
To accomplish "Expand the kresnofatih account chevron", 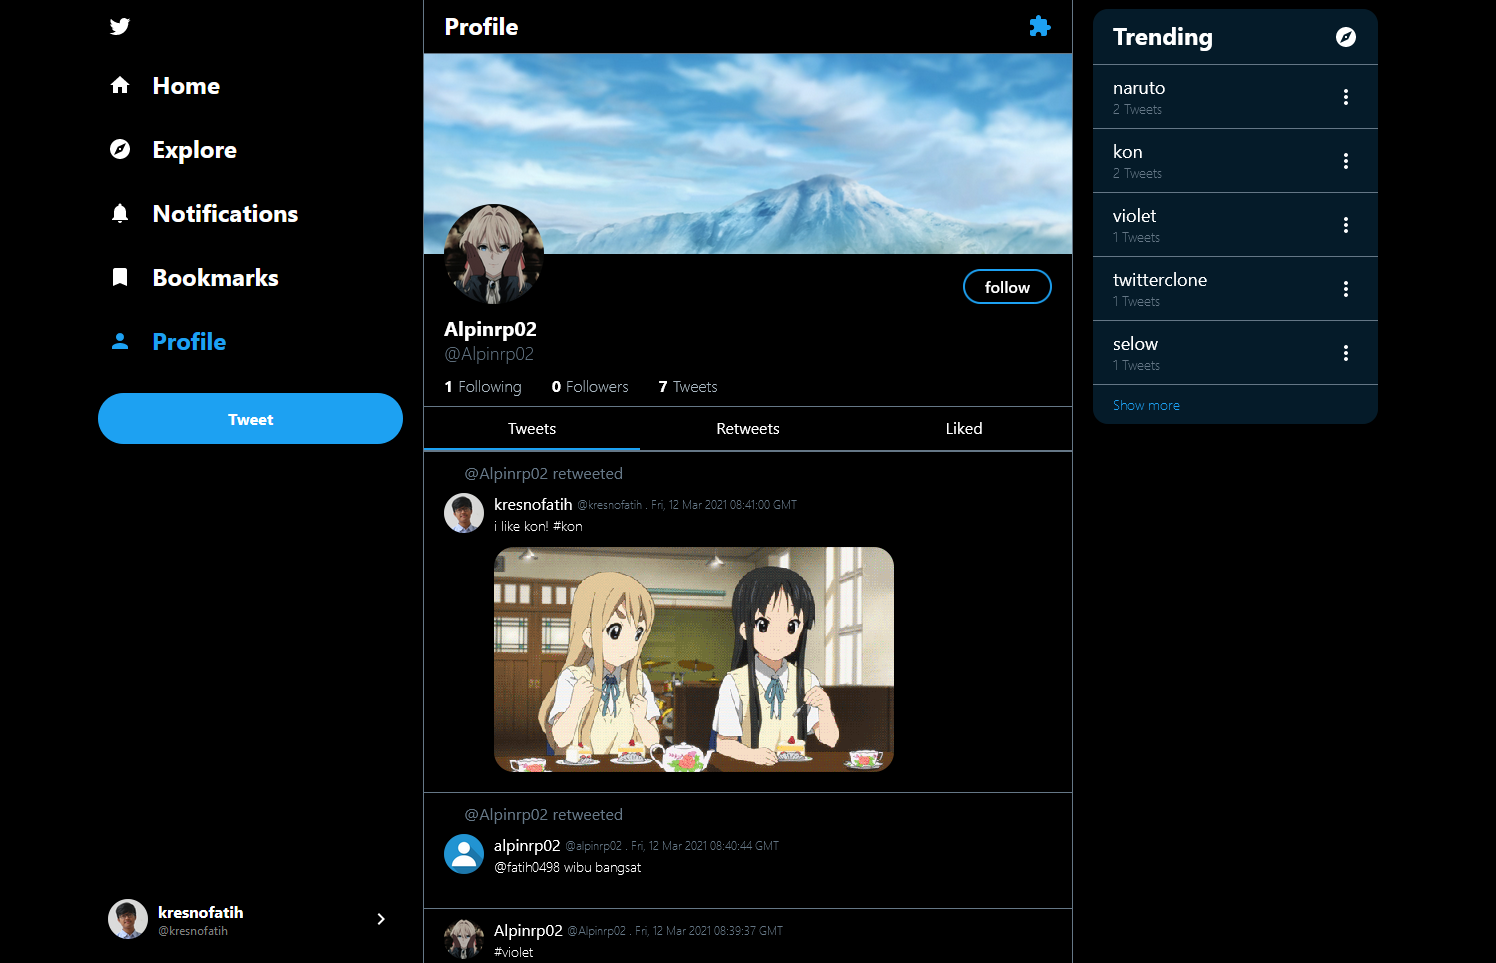I will pos(381,919).
